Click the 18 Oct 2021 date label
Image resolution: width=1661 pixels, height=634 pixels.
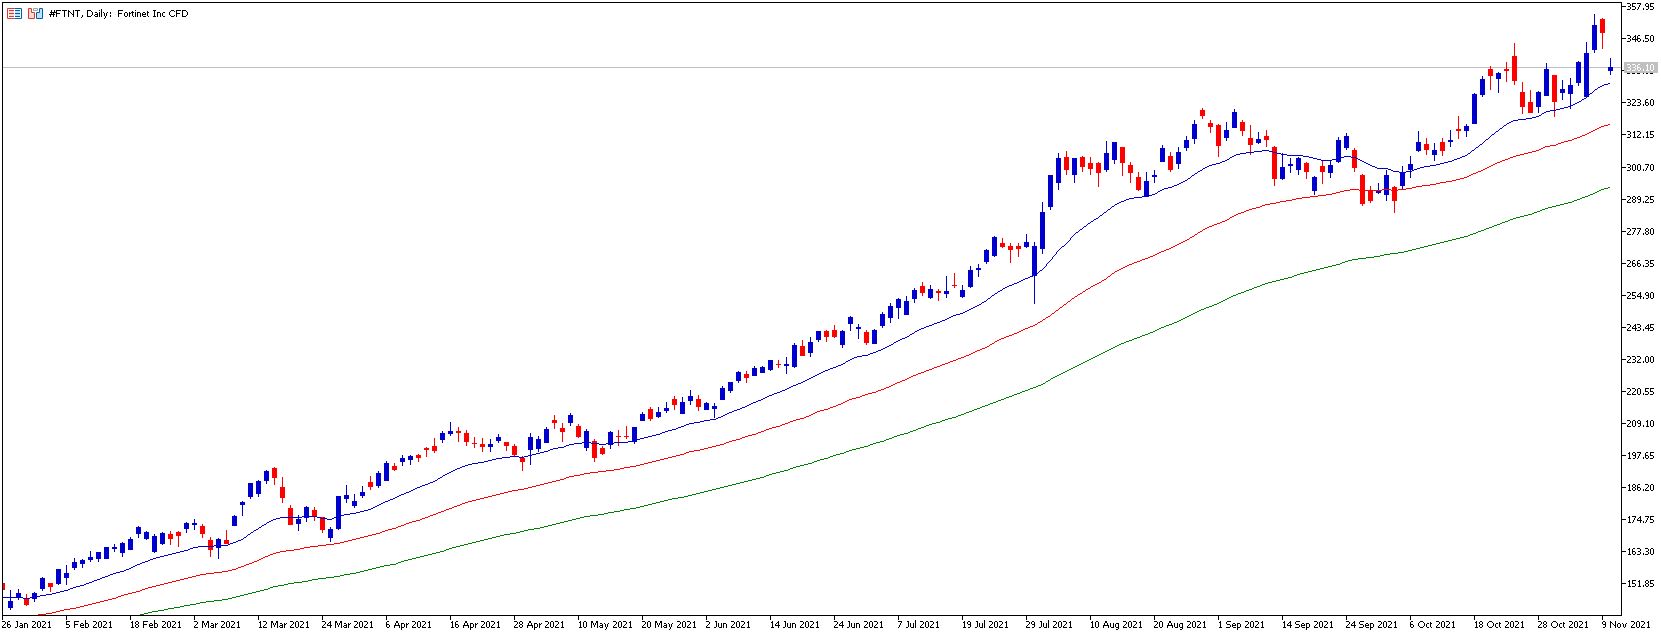click(x=1501, y=624)
